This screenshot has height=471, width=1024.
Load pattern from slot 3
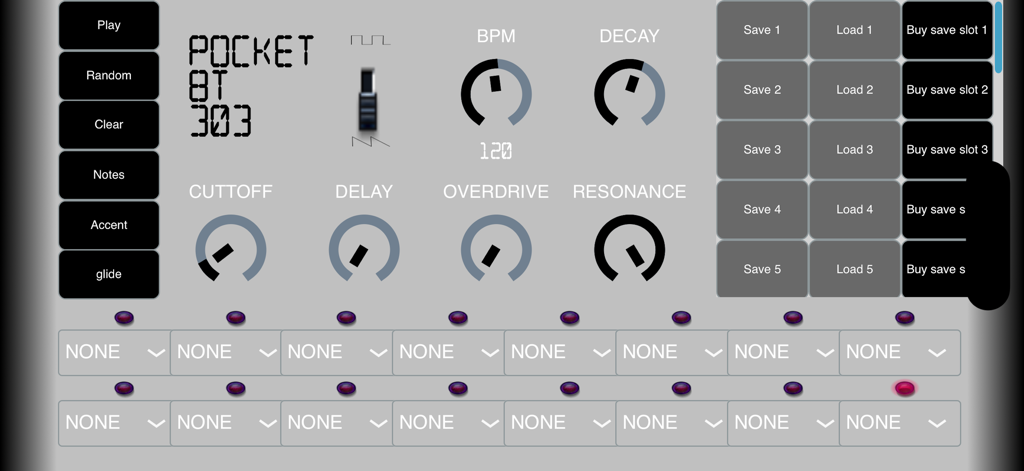coord(855,150)
